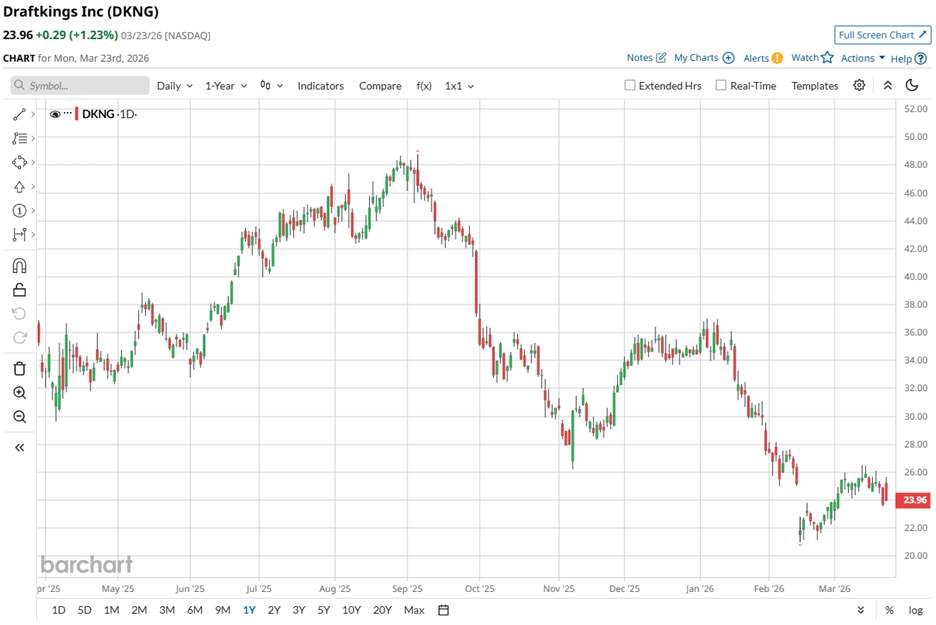Check the Real-Time checkbox
This screenshot has width=936, height=625.
point(721,86)
